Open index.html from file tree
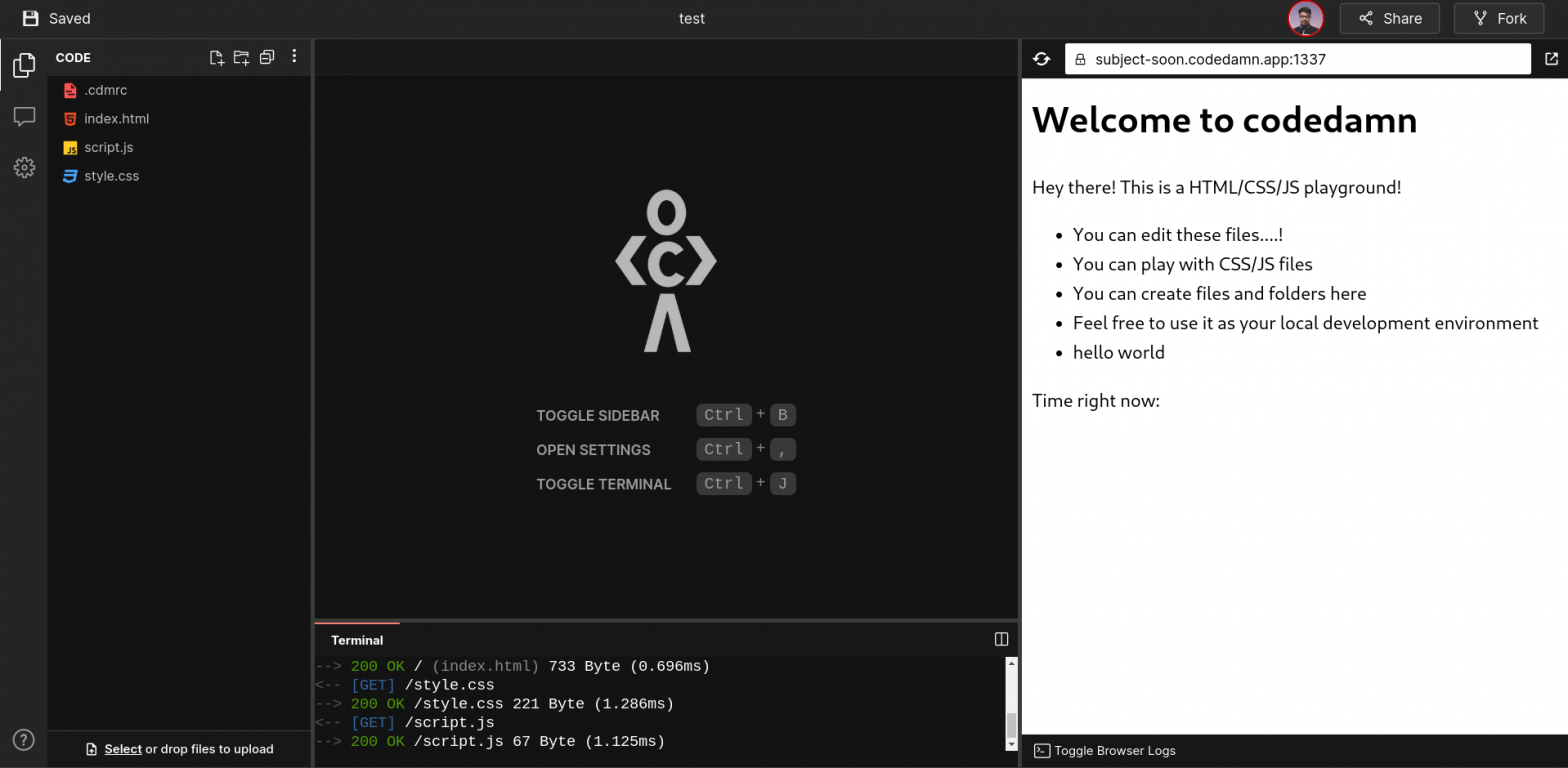Image resolution: width=1568 pixels, height=768 pixels. 116,118
